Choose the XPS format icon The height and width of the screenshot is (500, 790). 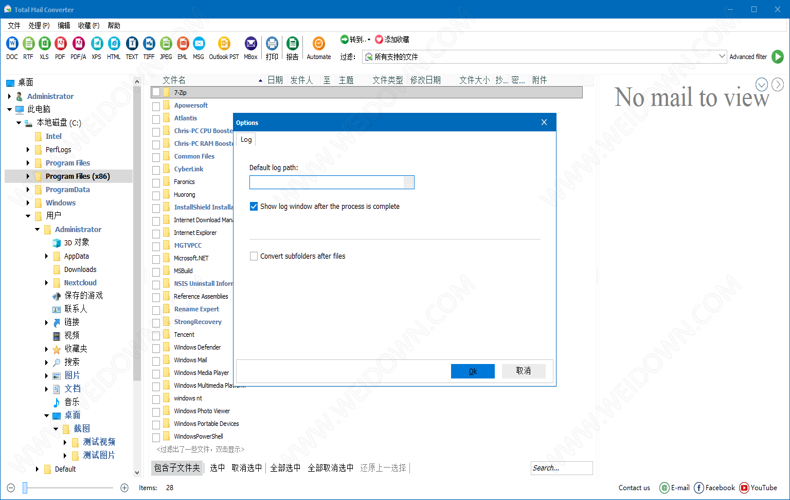[x=97, y=43]
